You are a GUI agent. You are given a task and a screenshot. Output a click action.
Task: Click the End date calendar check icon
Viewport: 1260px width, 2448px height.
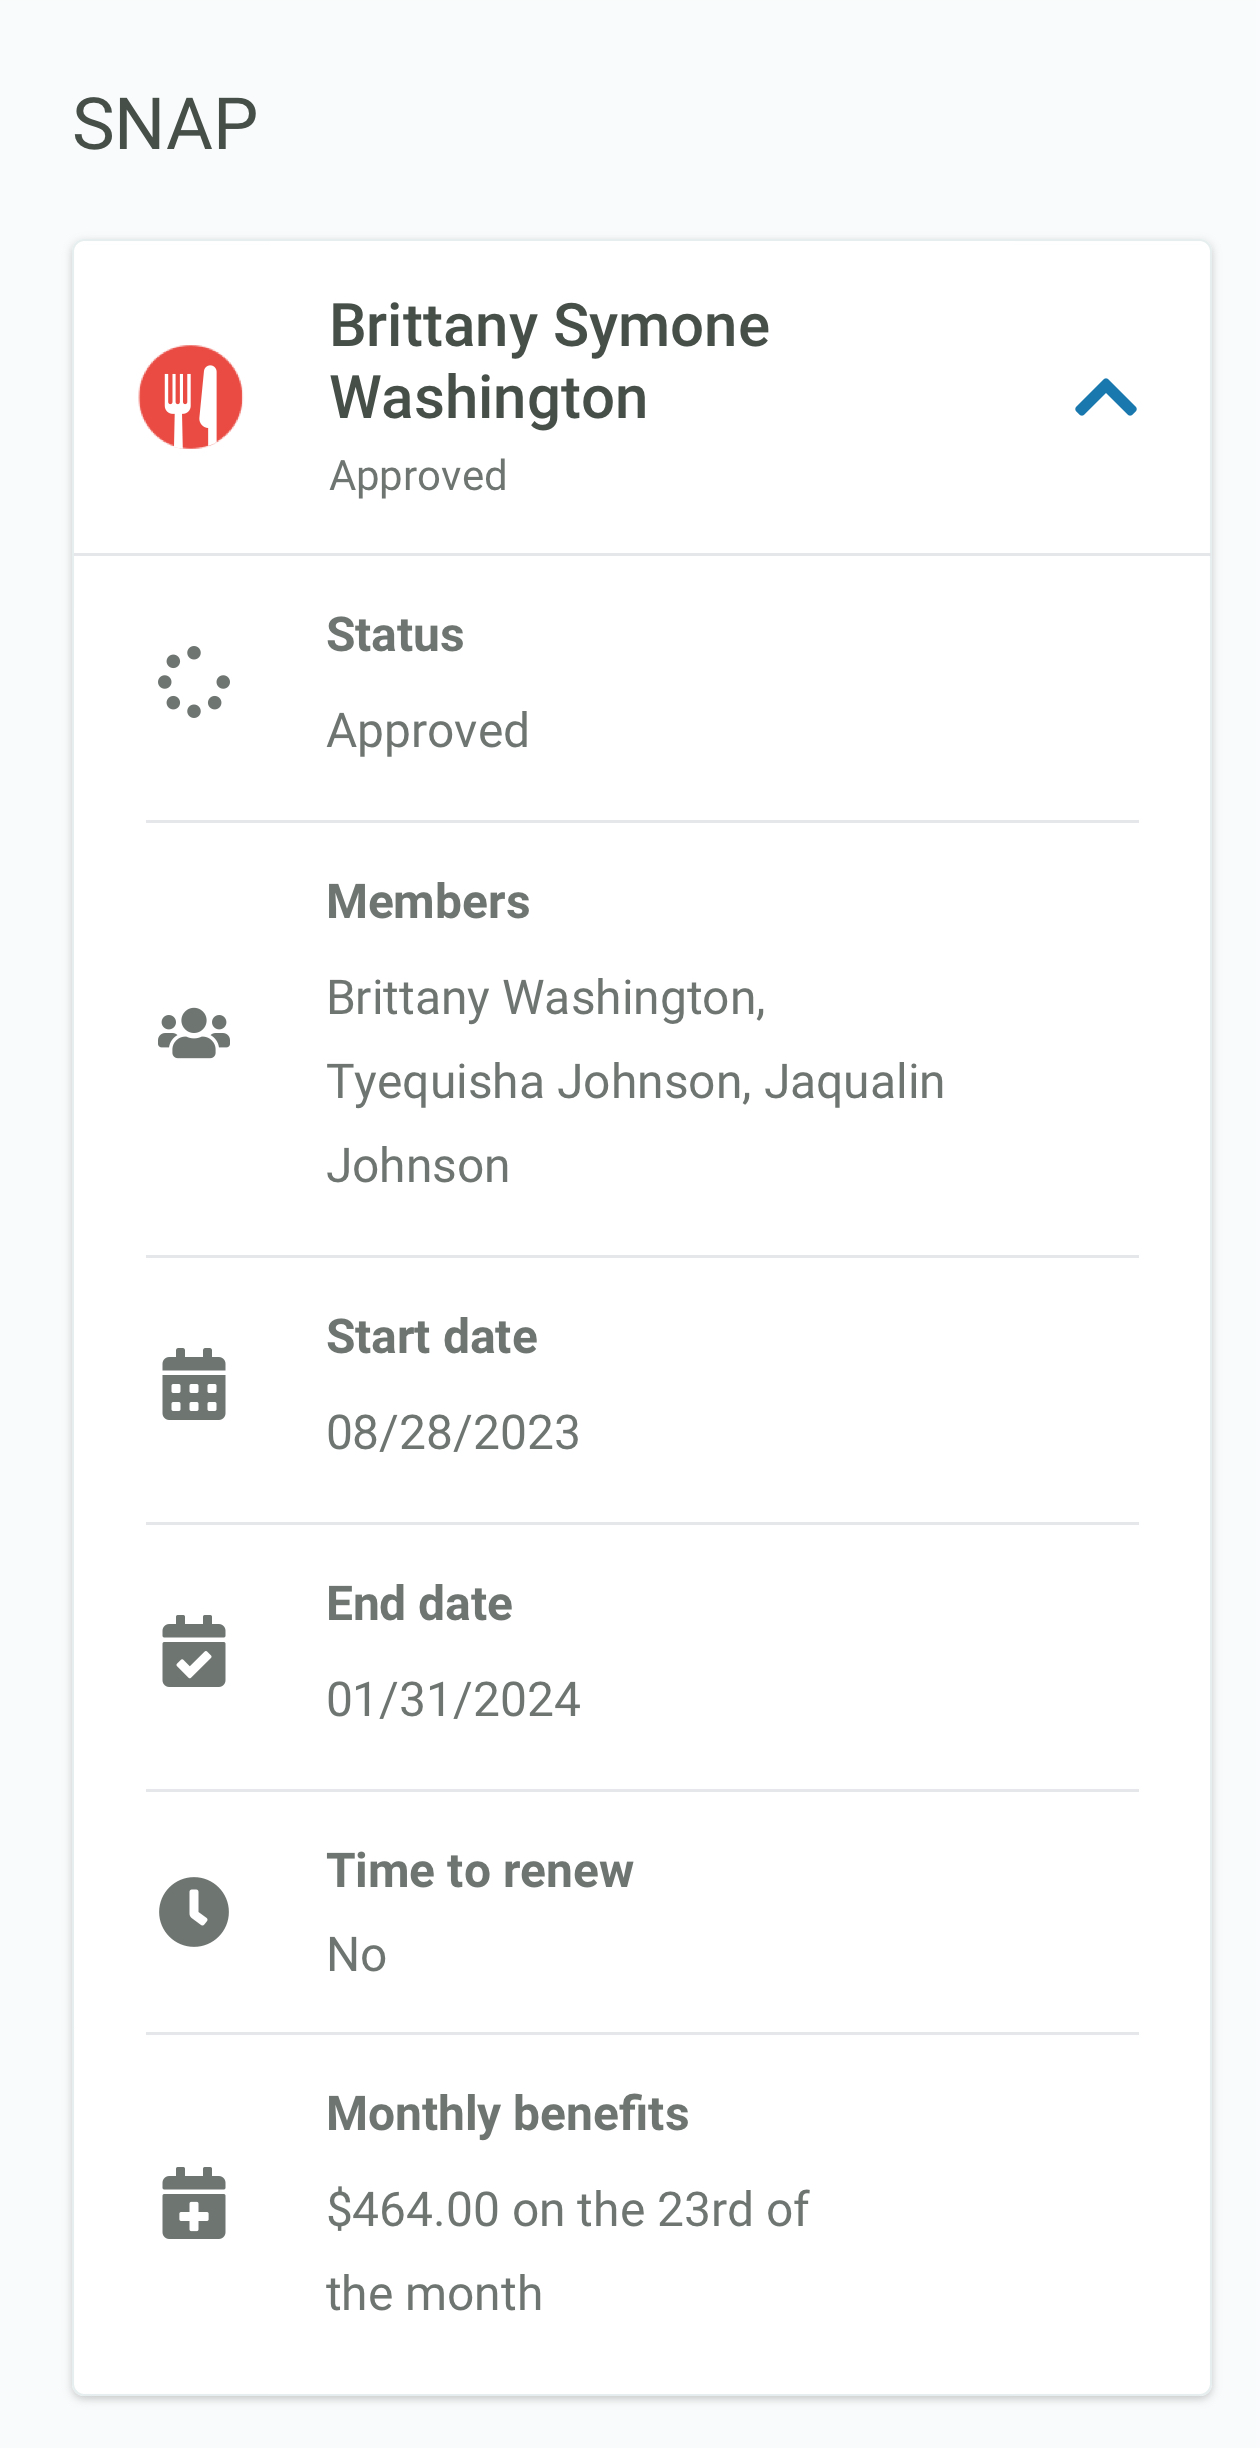coord(194,1651)
